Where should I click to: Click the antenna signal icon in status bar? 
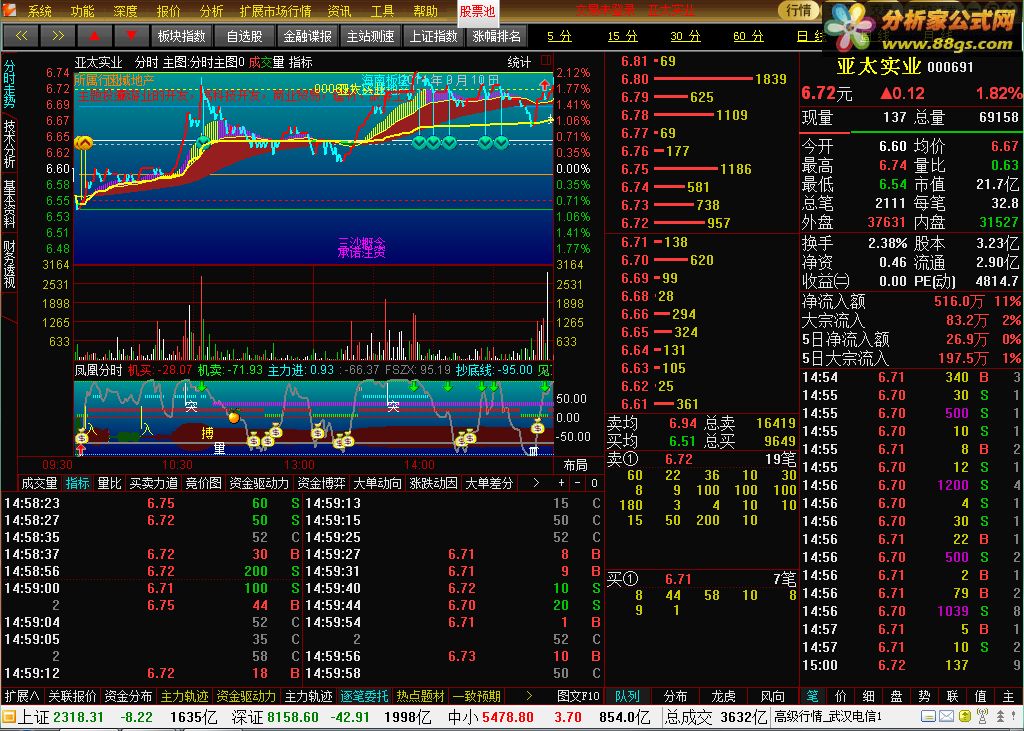click(x=982, y=716)
